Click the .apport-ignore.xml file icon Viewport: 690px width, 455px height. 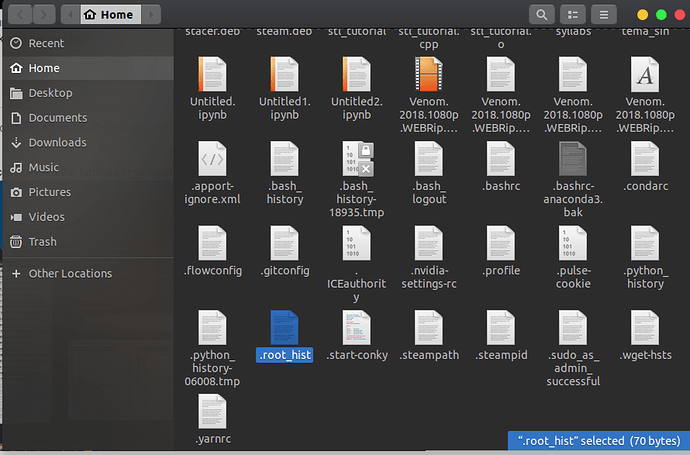coord(213,160)
